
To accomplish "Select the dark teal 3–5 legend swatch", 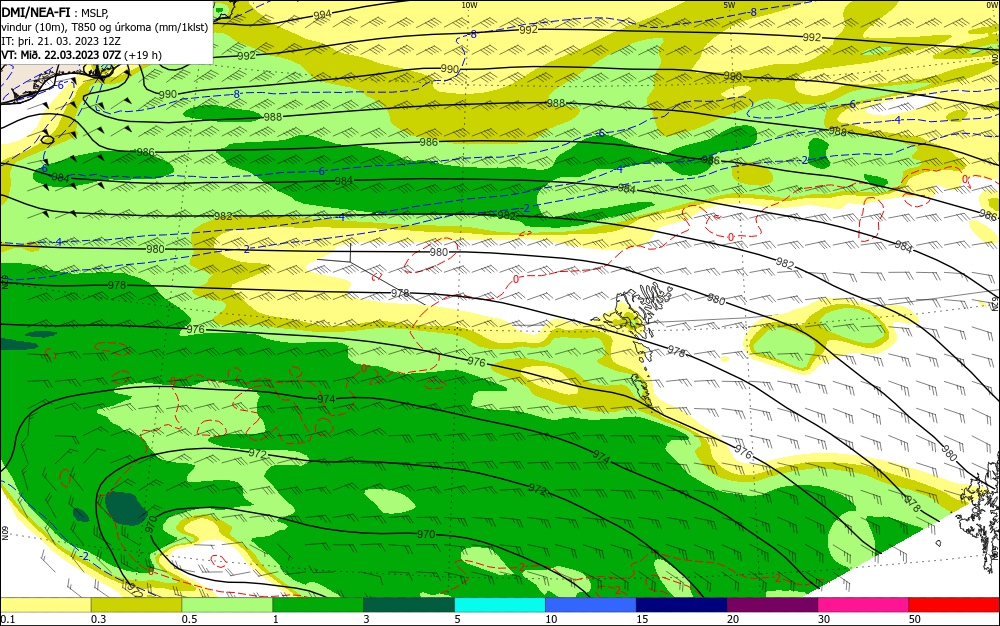I will coord(409,605).
